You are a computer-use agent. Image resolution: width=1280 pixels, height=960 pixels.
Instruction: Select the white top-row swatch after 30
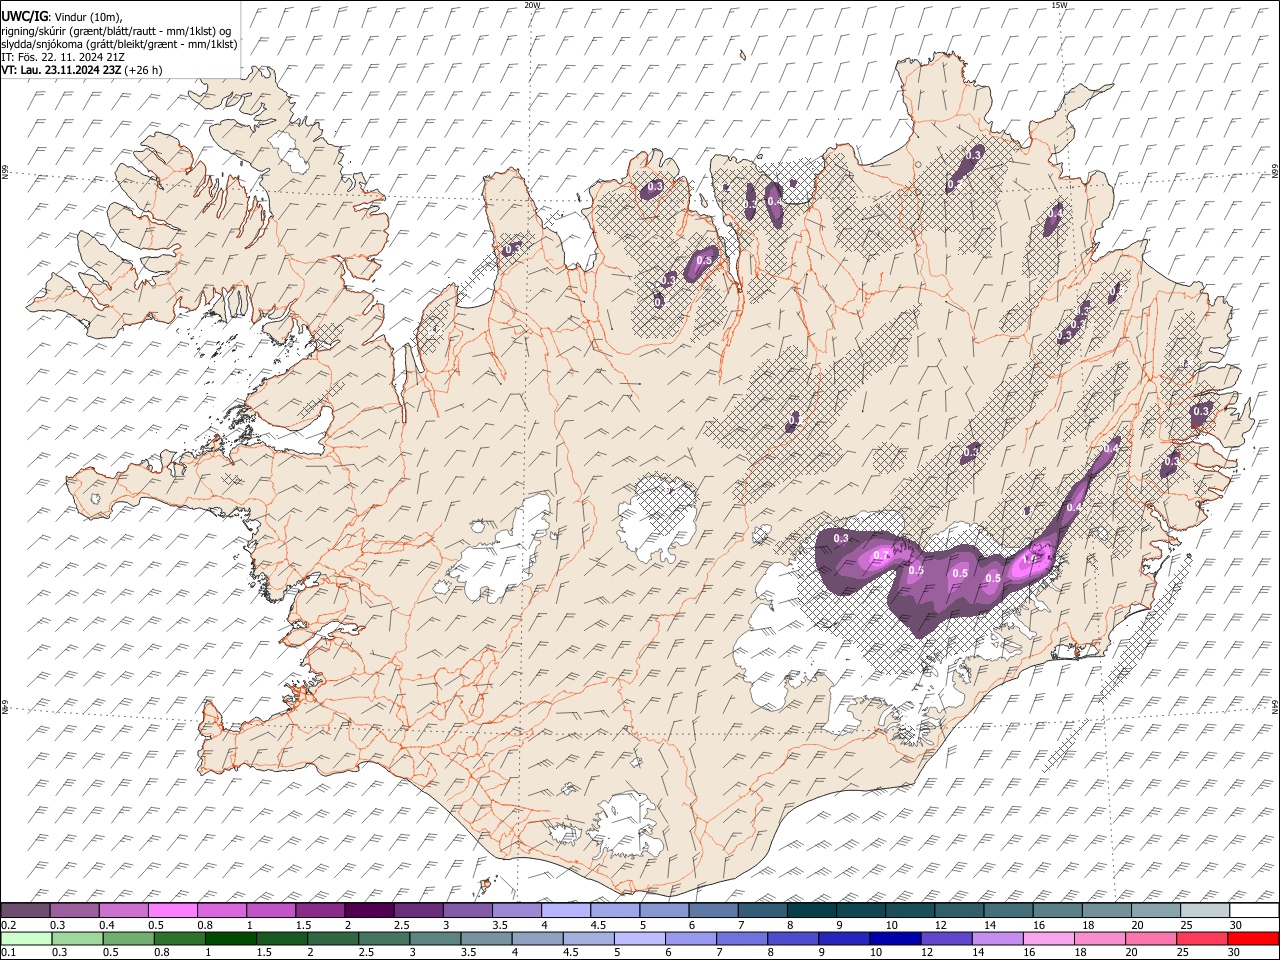(1254, 911)
